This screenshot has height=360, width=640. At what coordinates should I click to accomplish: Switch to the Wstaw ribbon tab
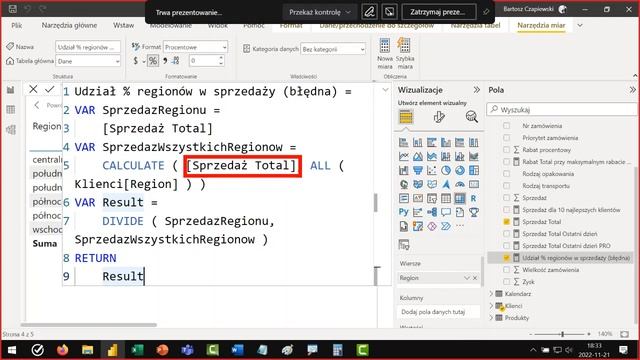point(124,25)
